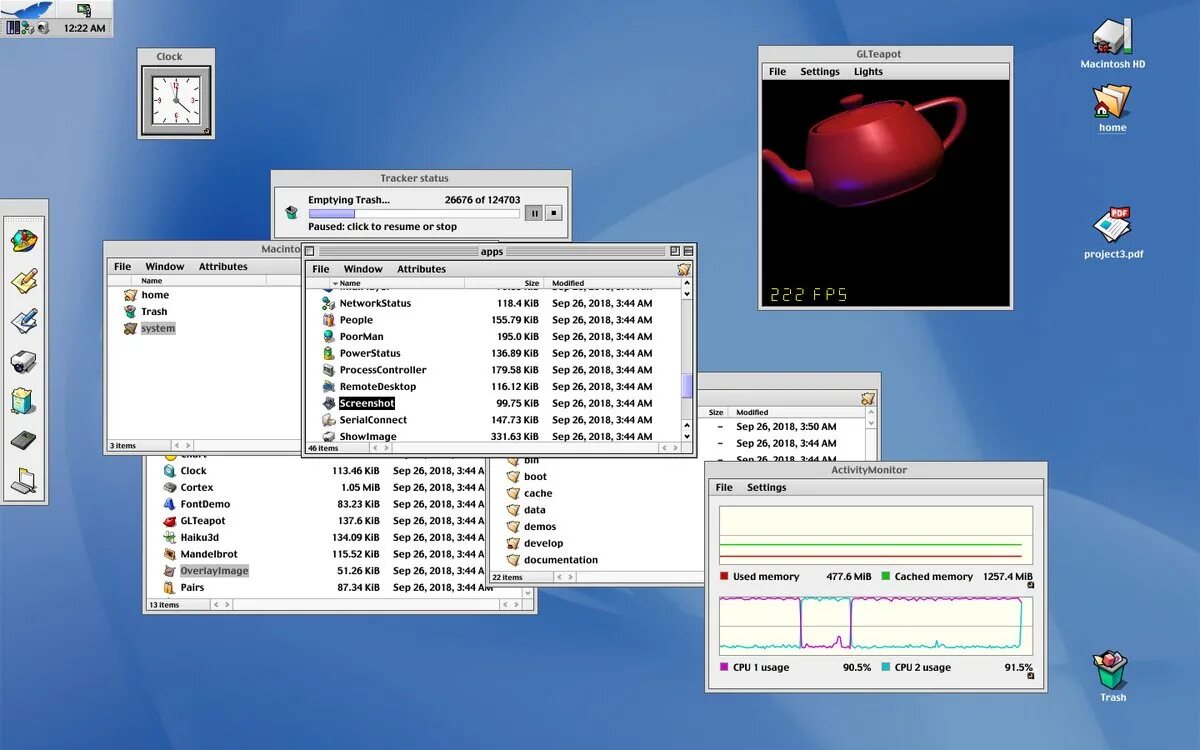Click the trash can icon in Tracker status
1200x750 pixels.
coord(291,212)
